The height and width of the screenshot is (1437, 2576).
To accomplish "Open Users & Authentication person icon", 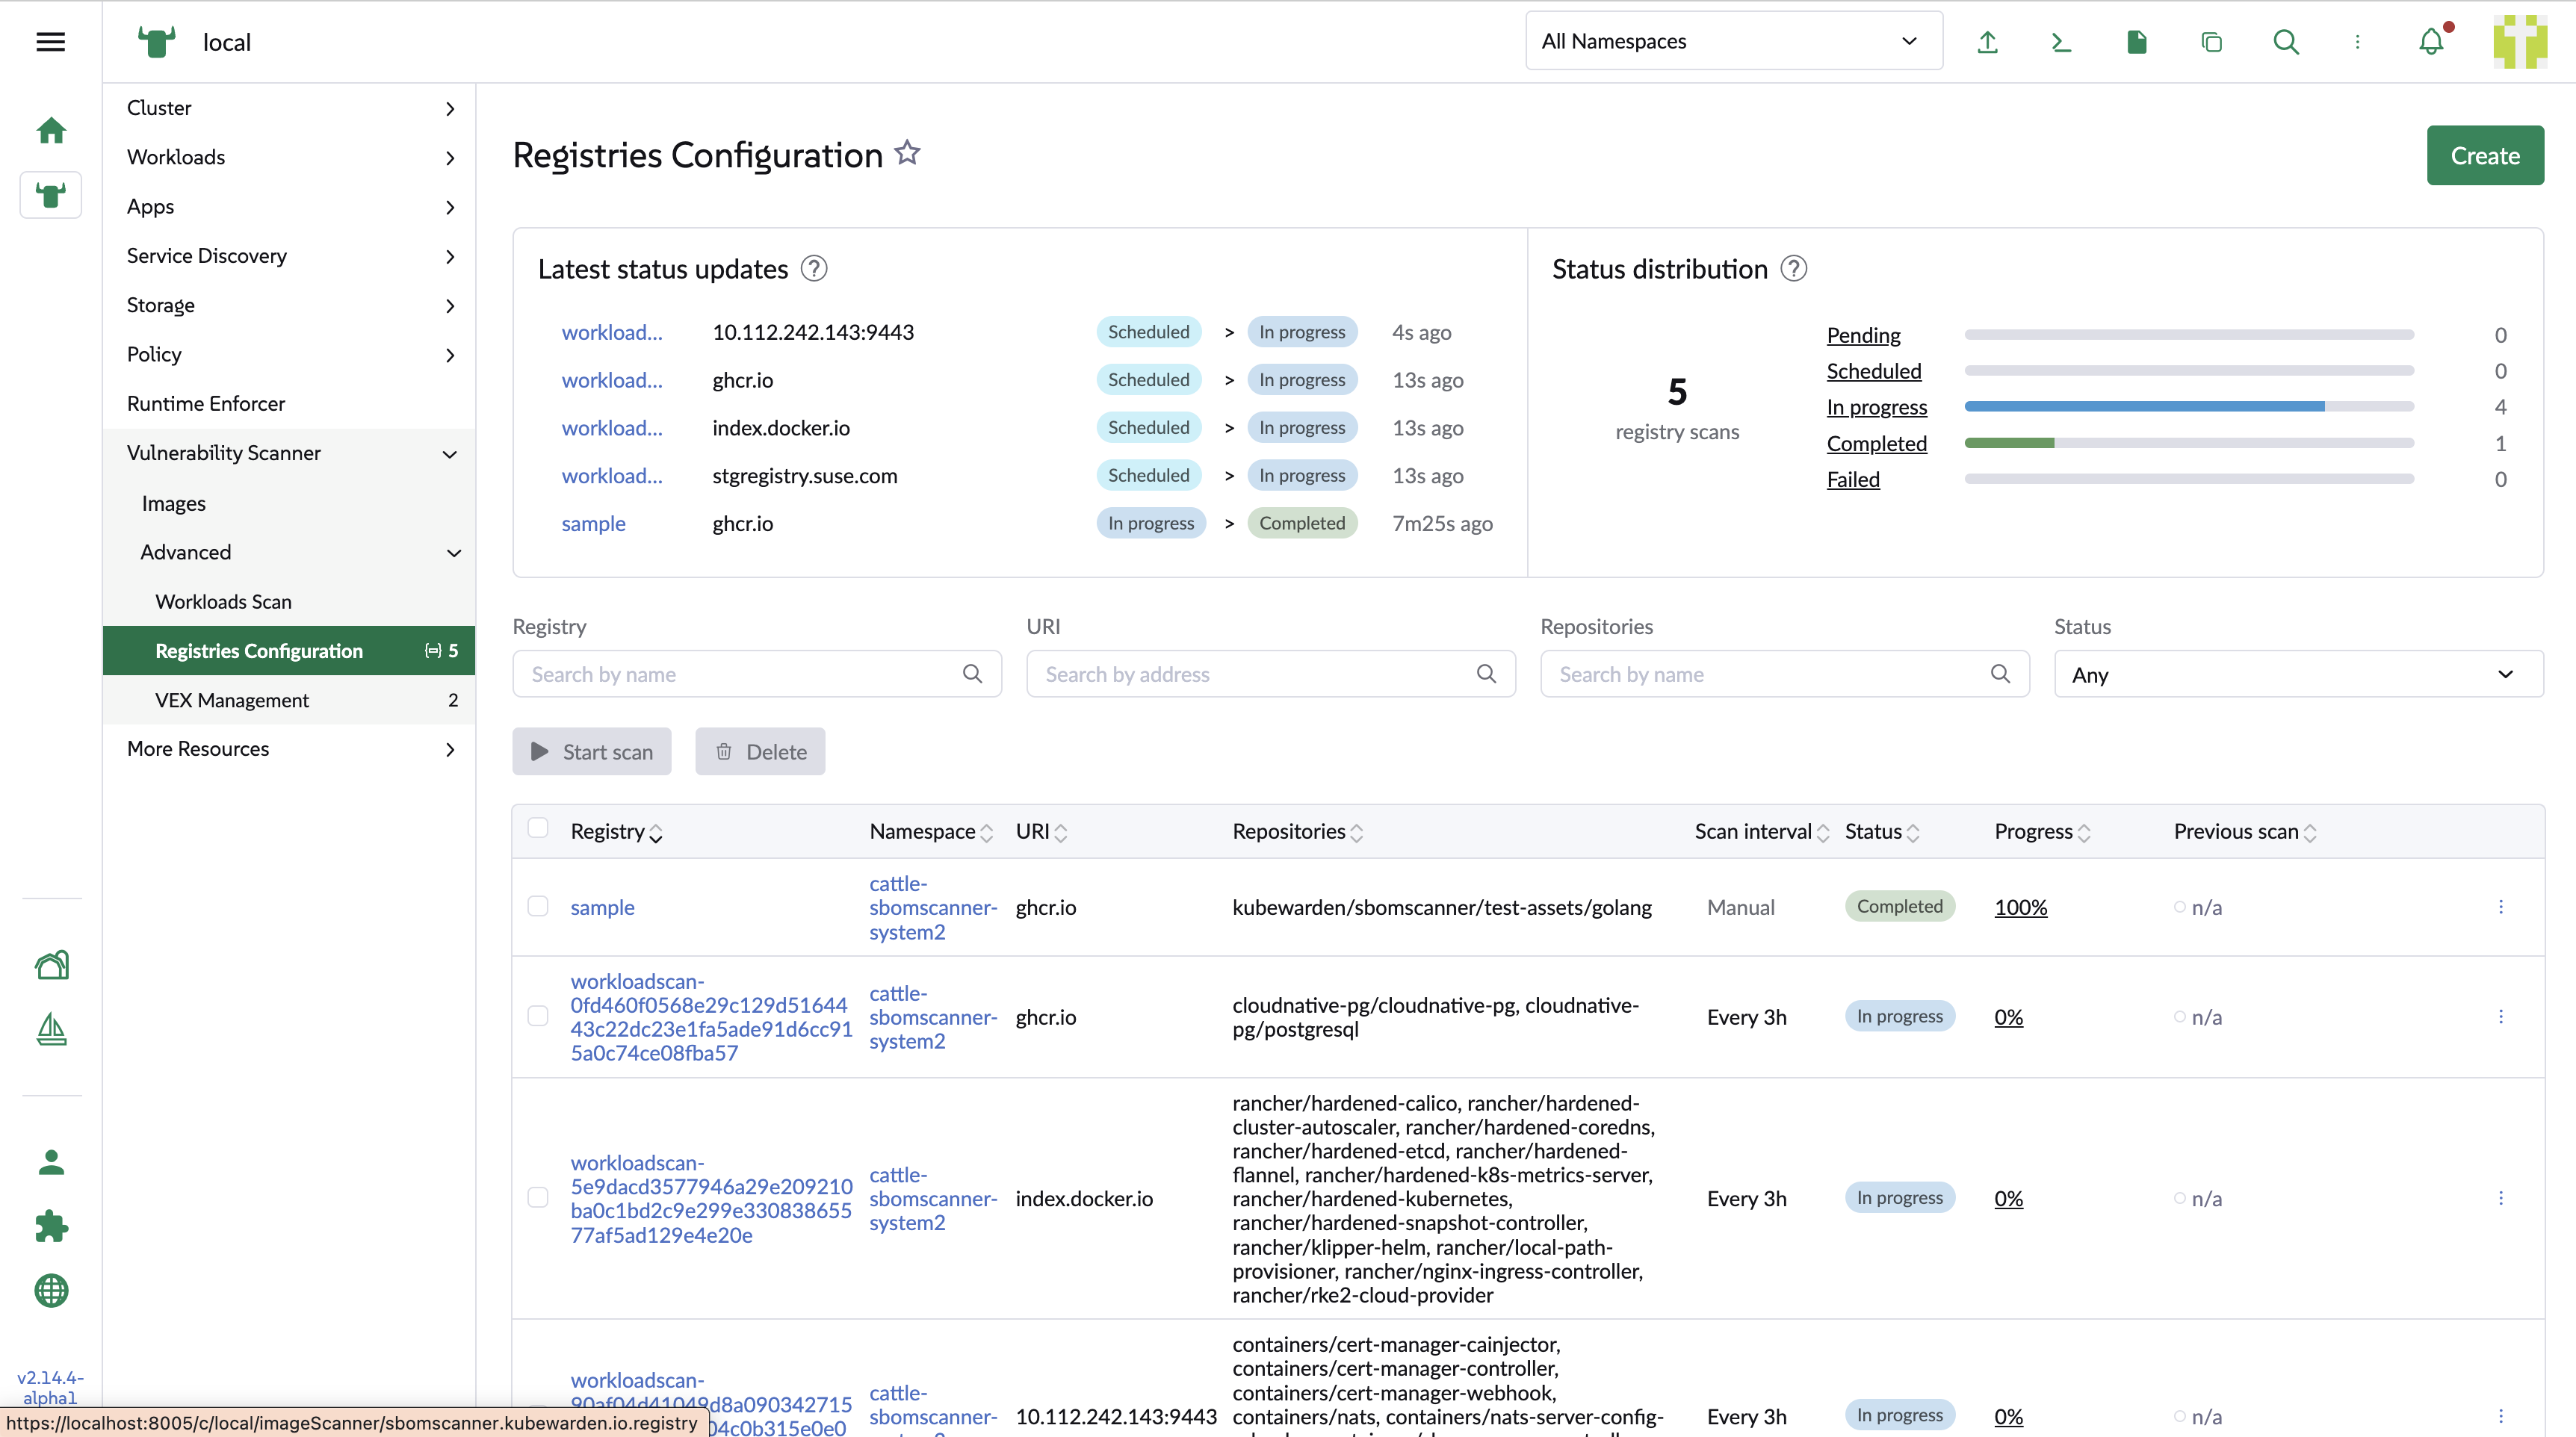I will [51, 1162].
